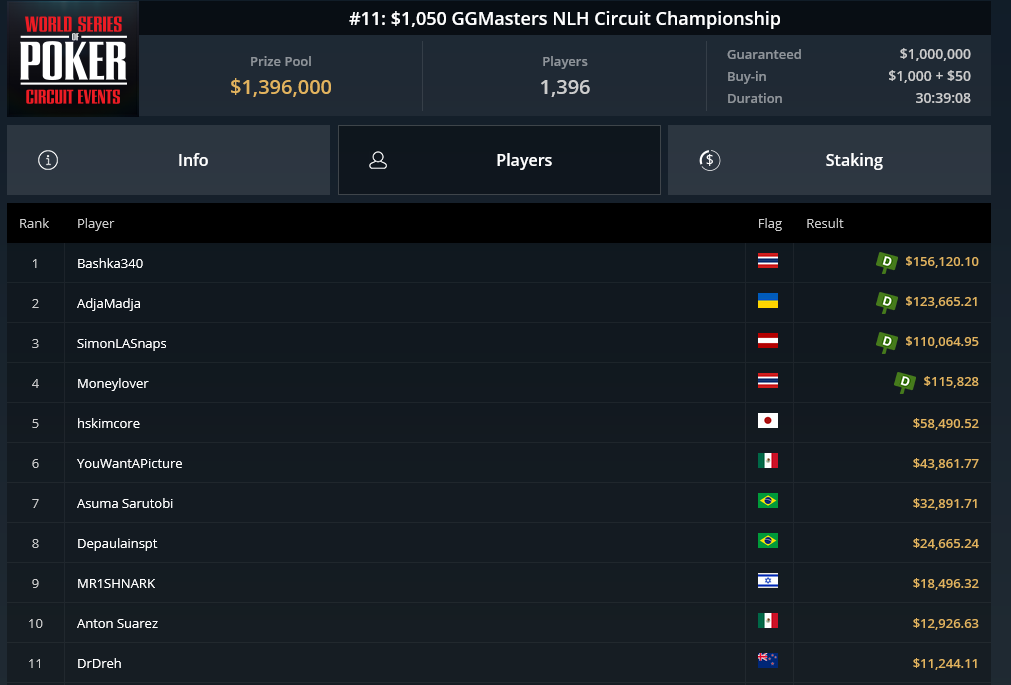
Task: Click the green D badge next to $115,828
Action: click(x=905, y=382)
